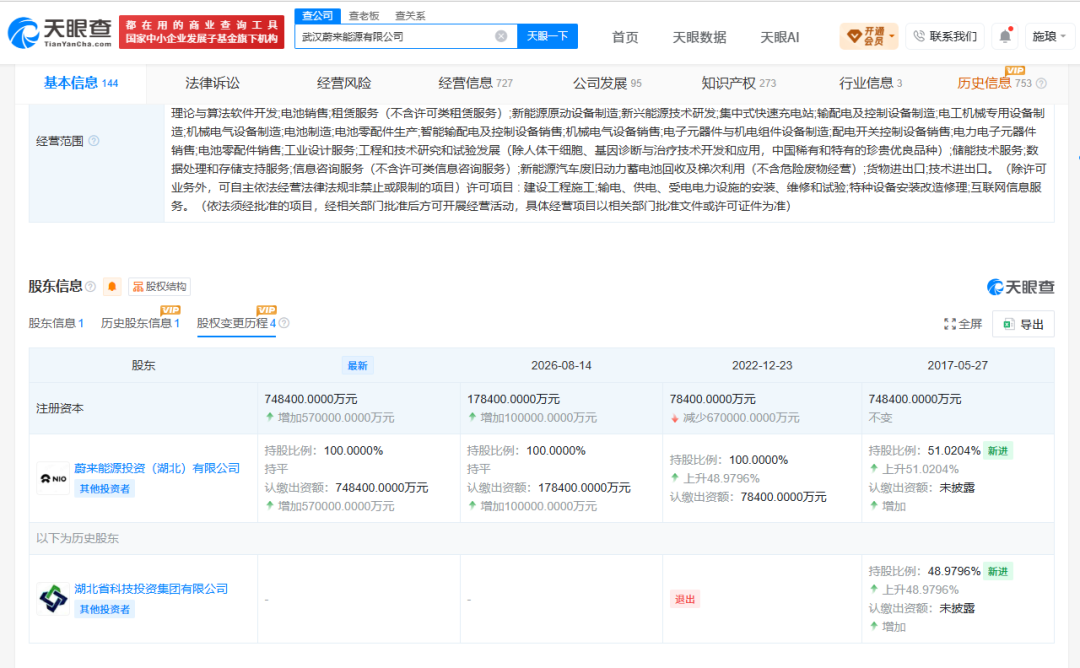Viewport: 1080px width, 668px height.
Task: Select the 查公司 search tab
Action: coord(318,15)
